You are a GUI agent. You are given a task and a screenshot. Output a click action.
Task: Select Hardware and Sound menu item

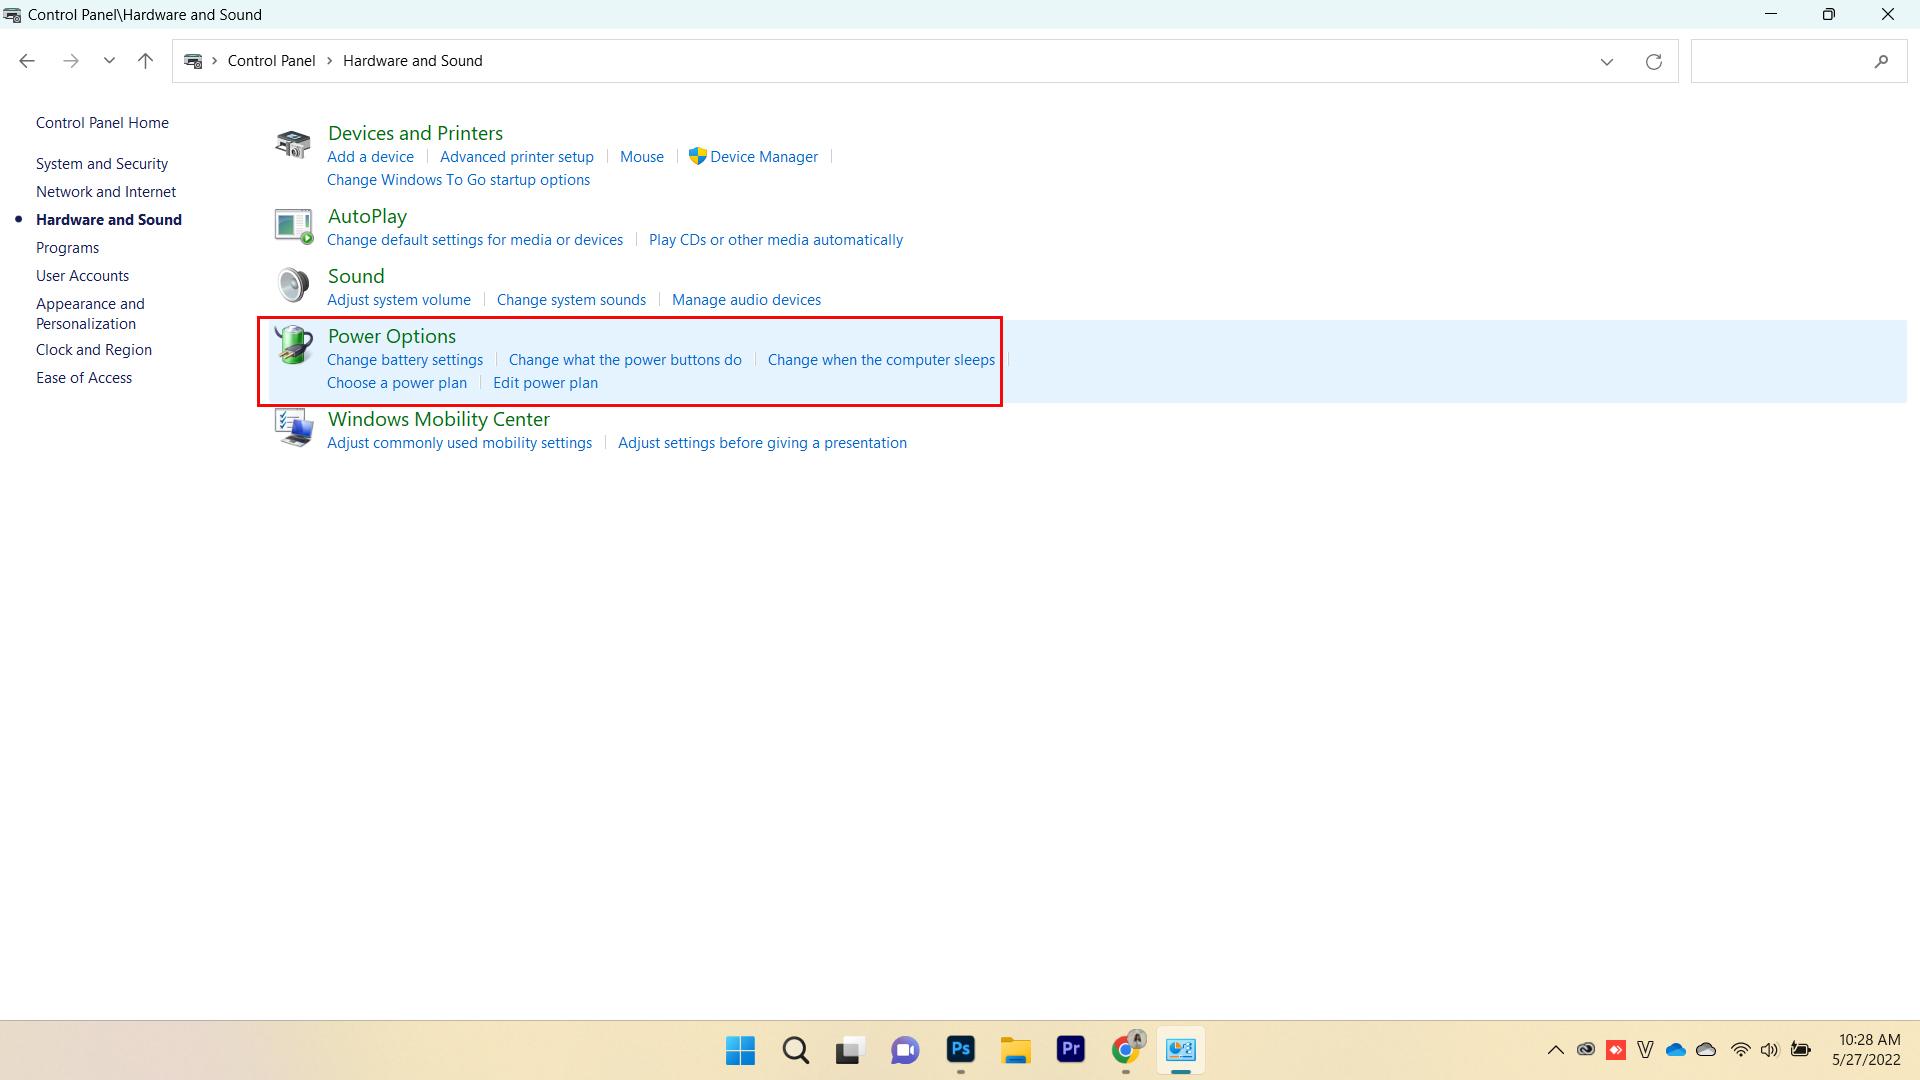click(x=108, y=219)
